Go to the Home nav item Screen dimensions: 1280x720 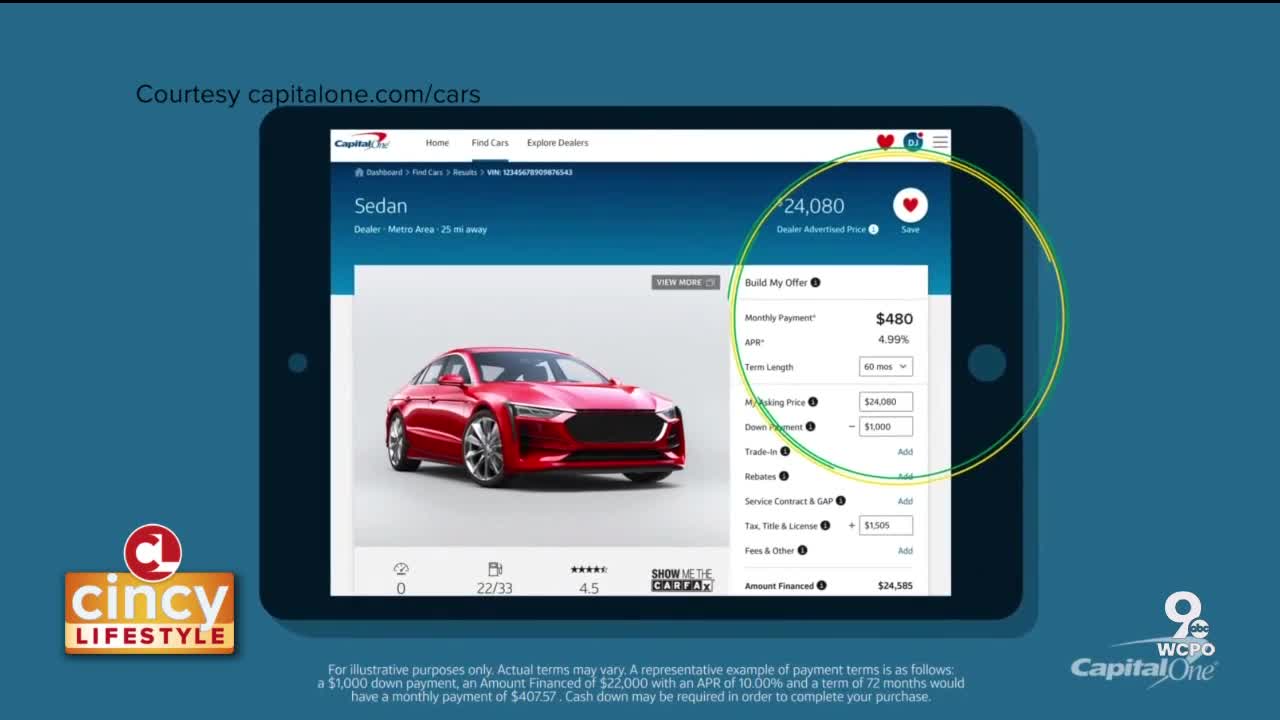pyautogui.click(x=437, y=143)
